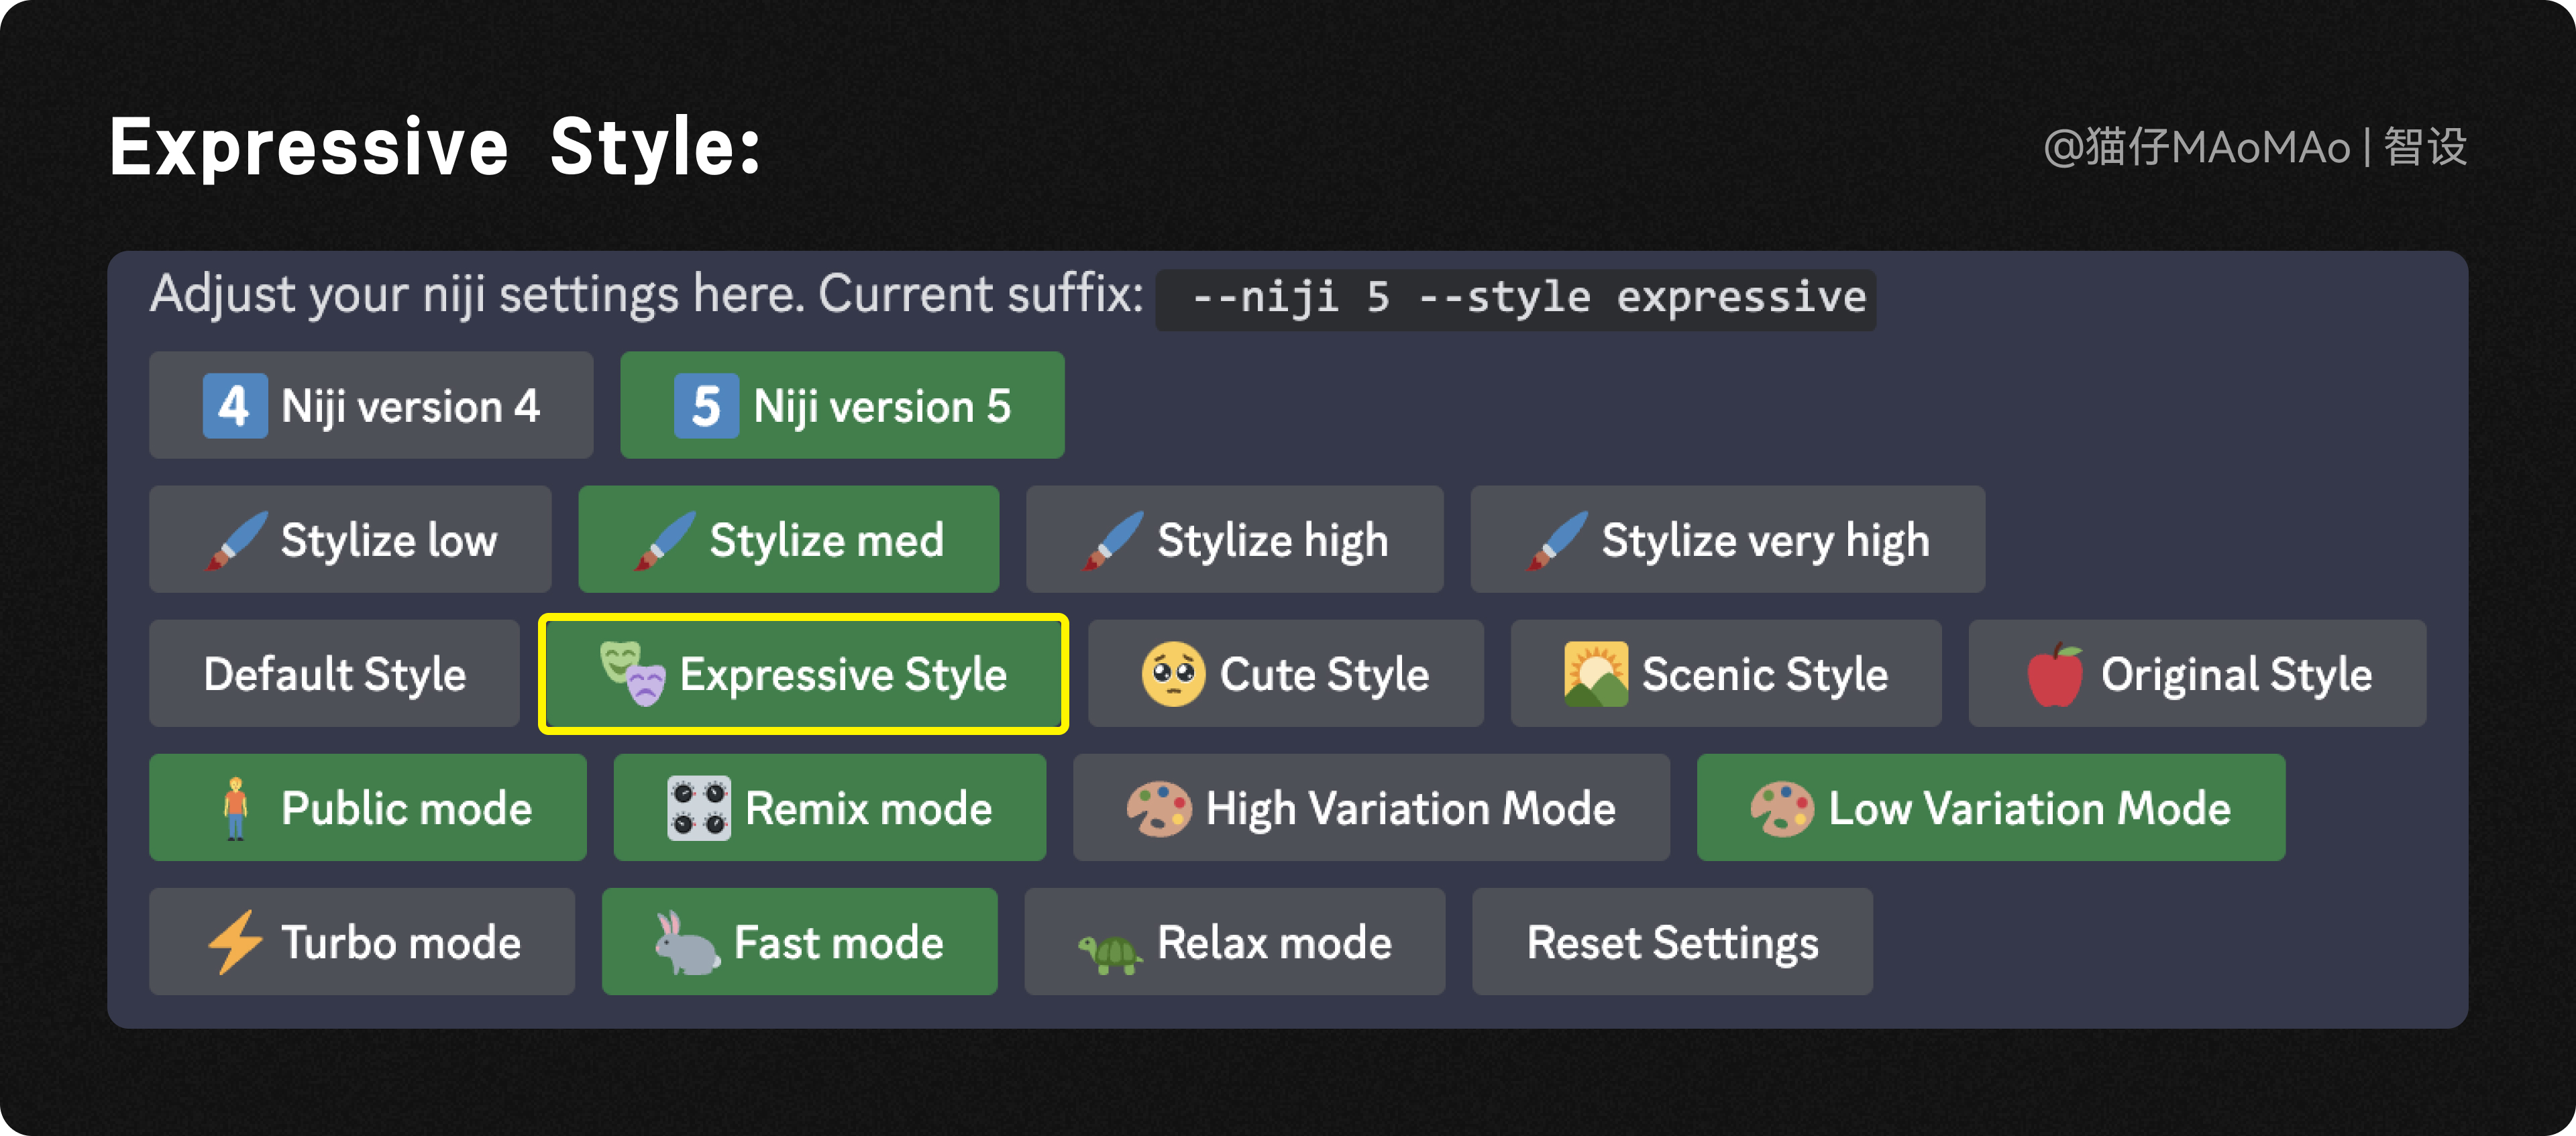Click the lightning bolt Turbo mode icon
Image resolution: width=2576 pixels, height=1136 pixels.
tap(235, 942)
